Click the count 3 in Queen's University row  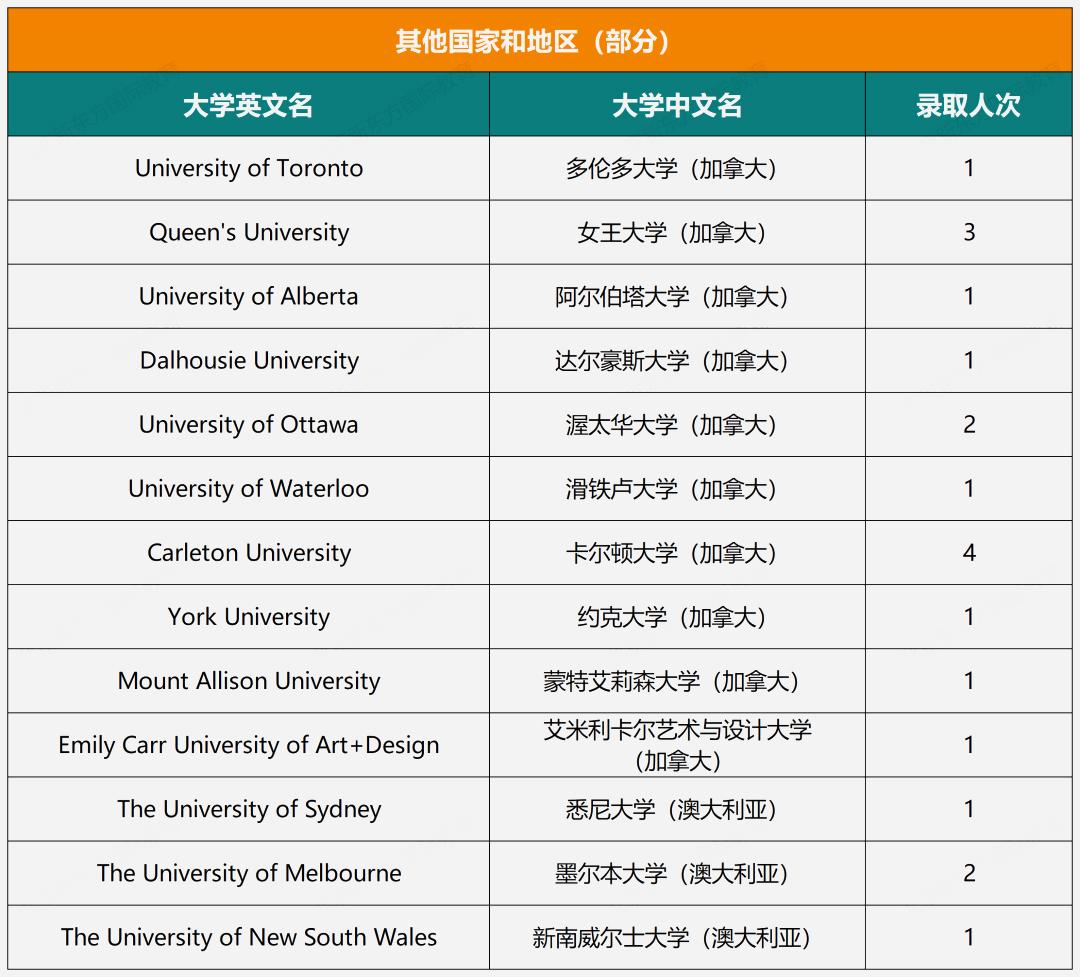coord(969,232)
